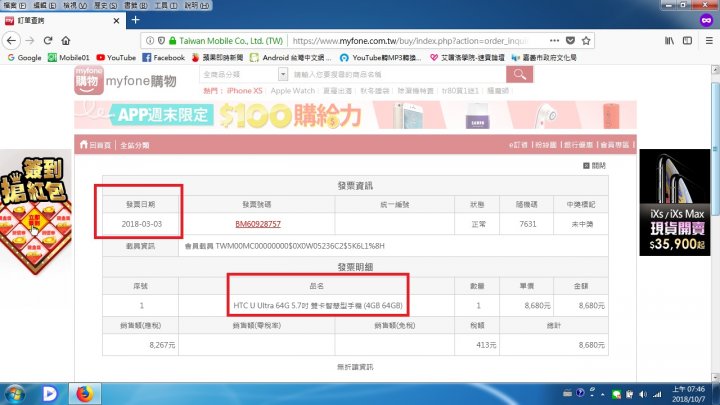Viewport: 720px width, 405px height.
Task: Reload the page with the refresh icon
Action: pos(48,40)
